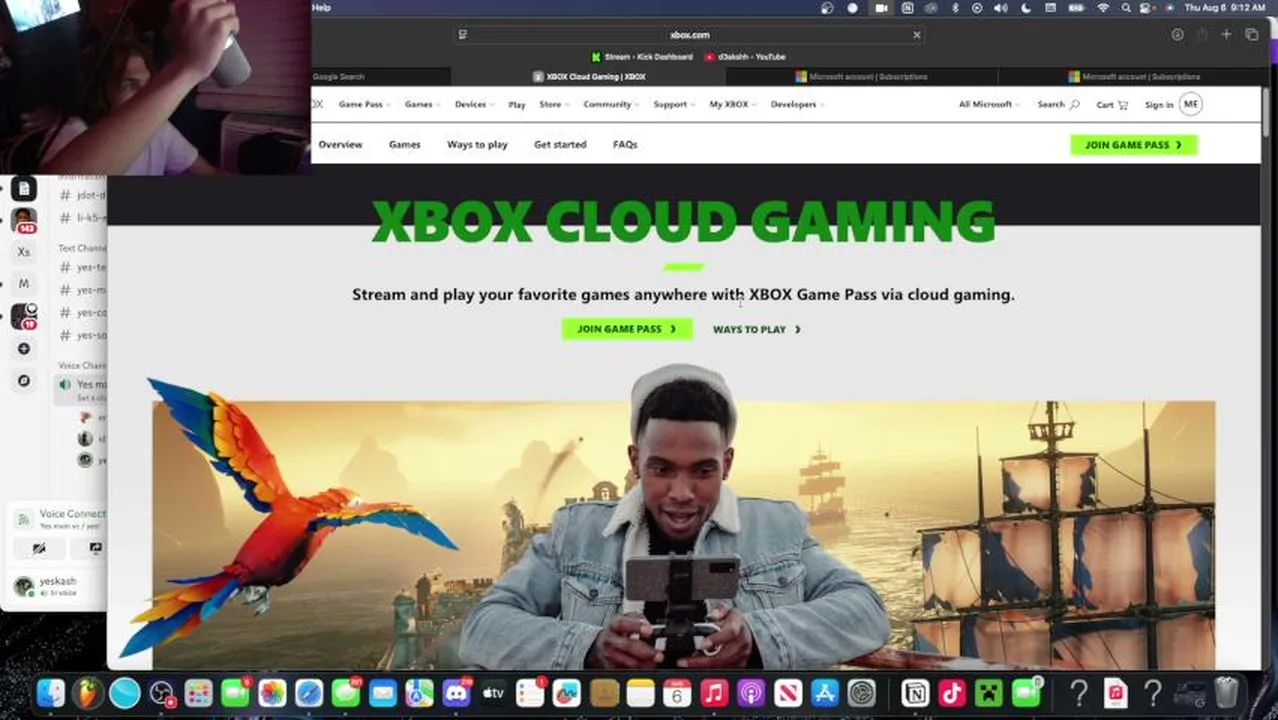Expand the Devices navigation dropdown

pyautogui.click(x=474, y=104)
